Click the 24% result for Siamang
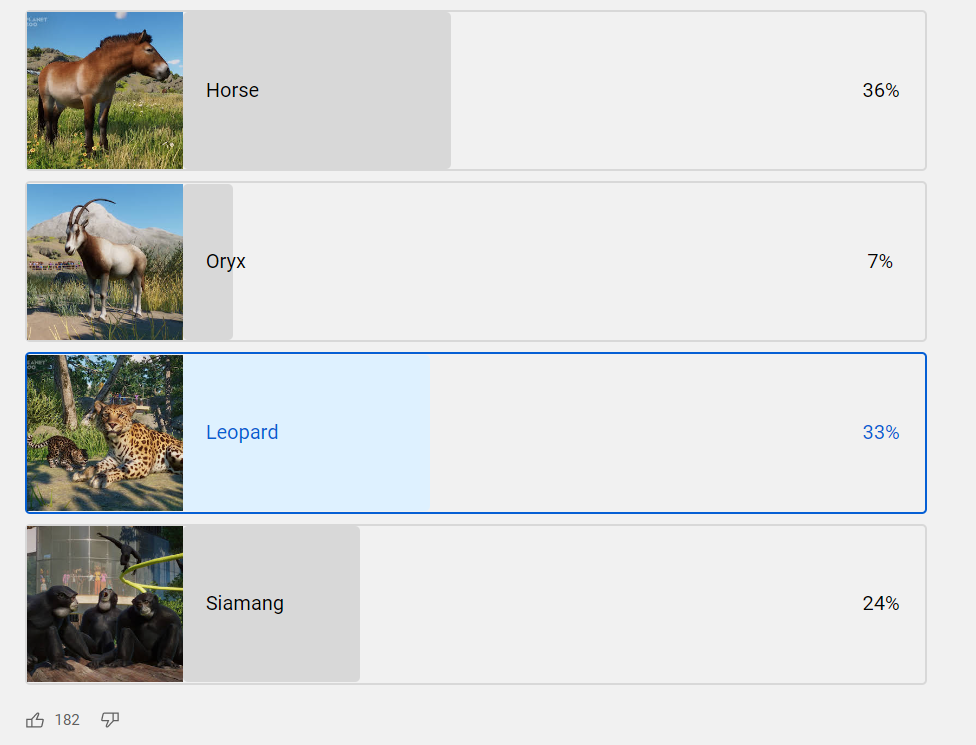The width and height of the screenshot is (976, 745). 881,604
